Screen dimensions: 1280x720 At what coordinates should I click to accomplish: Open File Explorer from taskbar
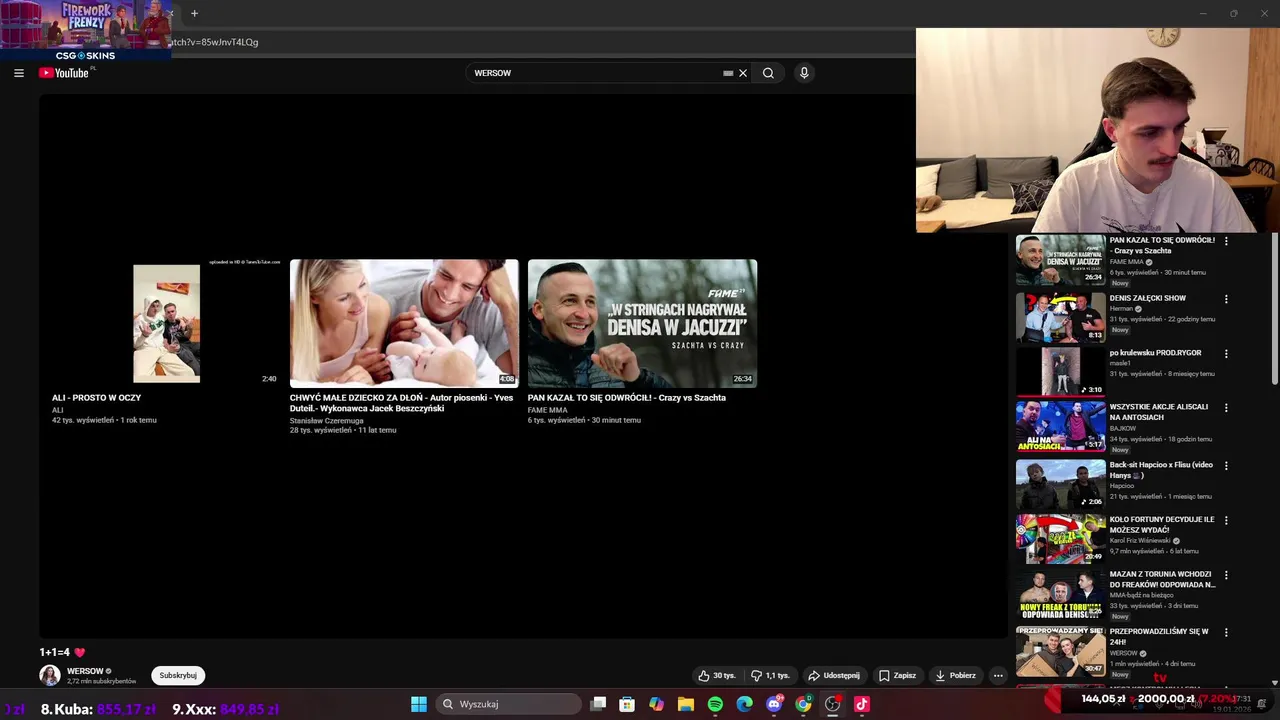tap(686, 704)
